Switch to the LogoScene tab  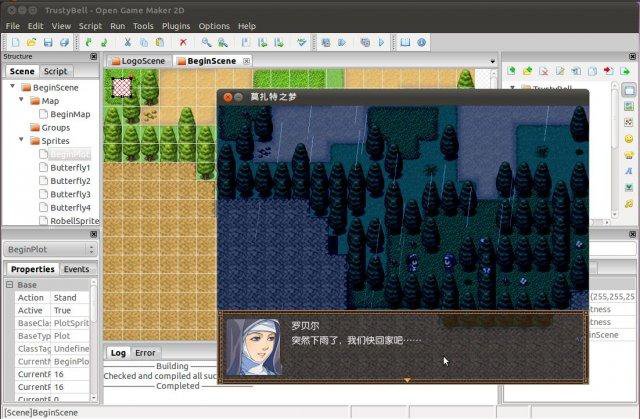coord(139,61)
